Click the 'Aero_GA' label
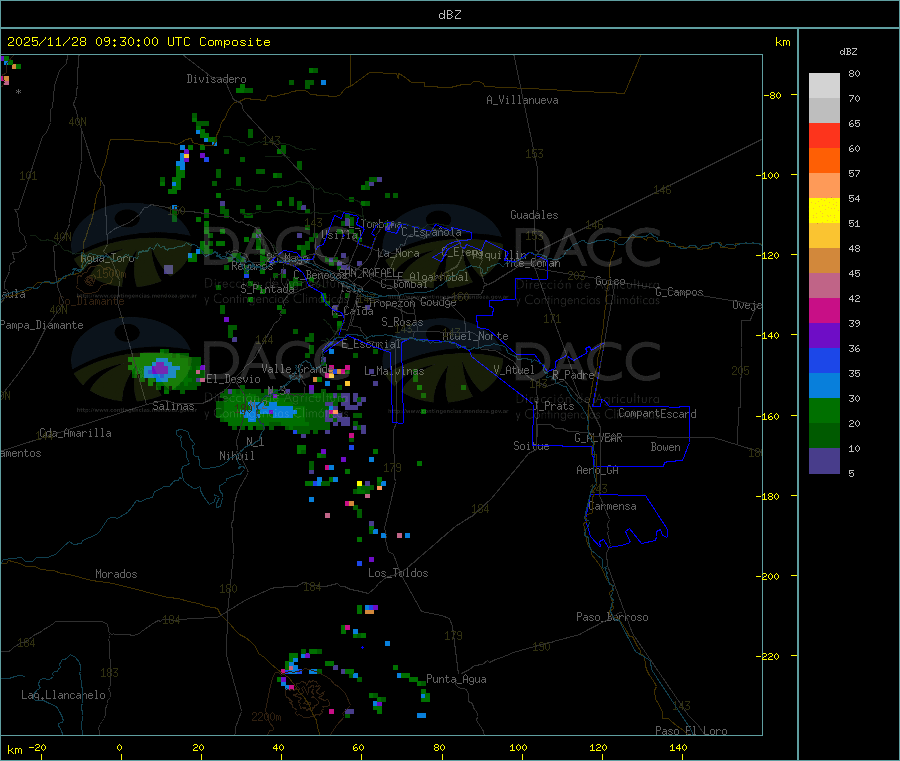The width and height of the screenshot is (900, 761). point(598,470)
